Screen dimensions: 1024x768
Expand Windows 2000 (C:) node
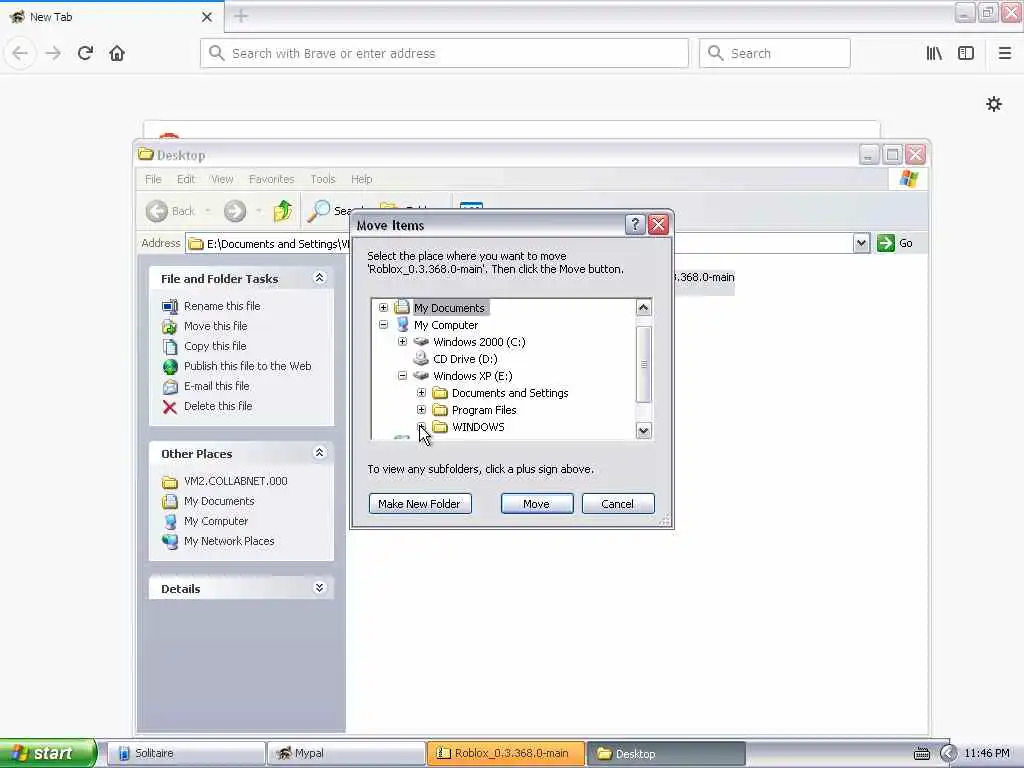[x=402, y=342]
